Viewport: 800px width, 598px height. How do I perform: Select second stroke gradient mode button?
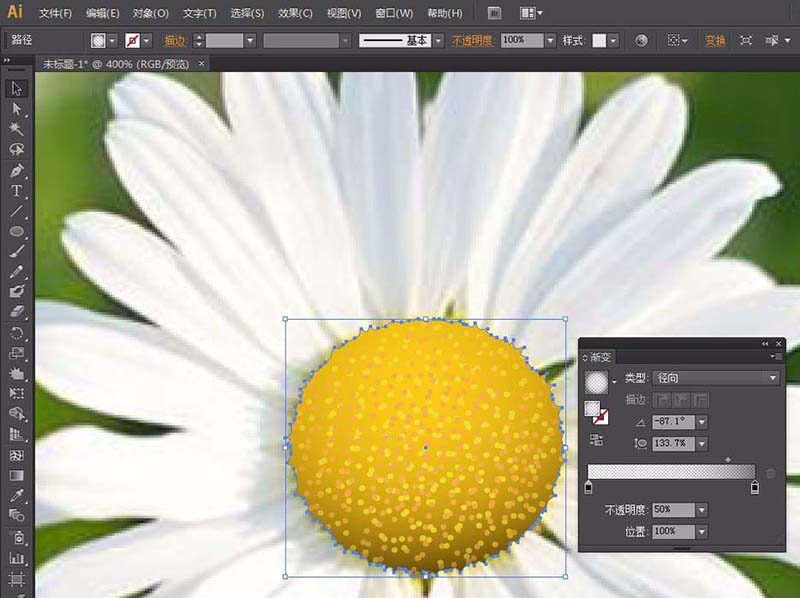(x=682, y=400)
